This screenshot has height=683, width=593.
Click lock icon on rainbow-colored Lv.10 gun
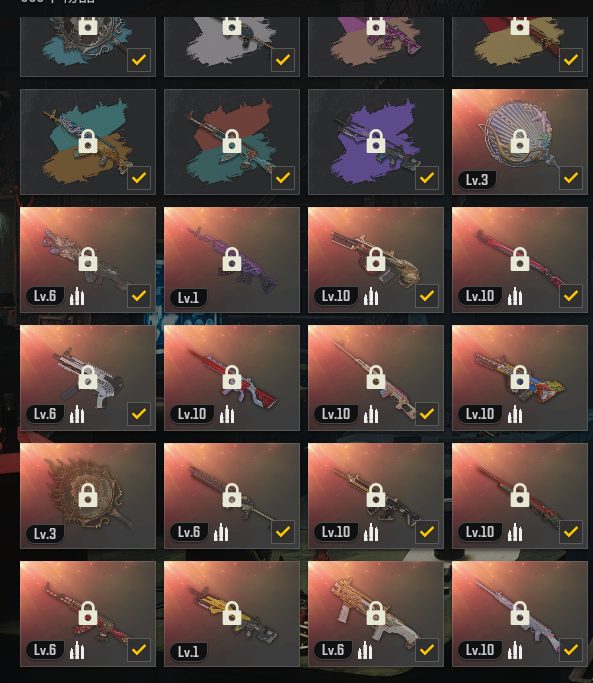(x=520, y=377)
